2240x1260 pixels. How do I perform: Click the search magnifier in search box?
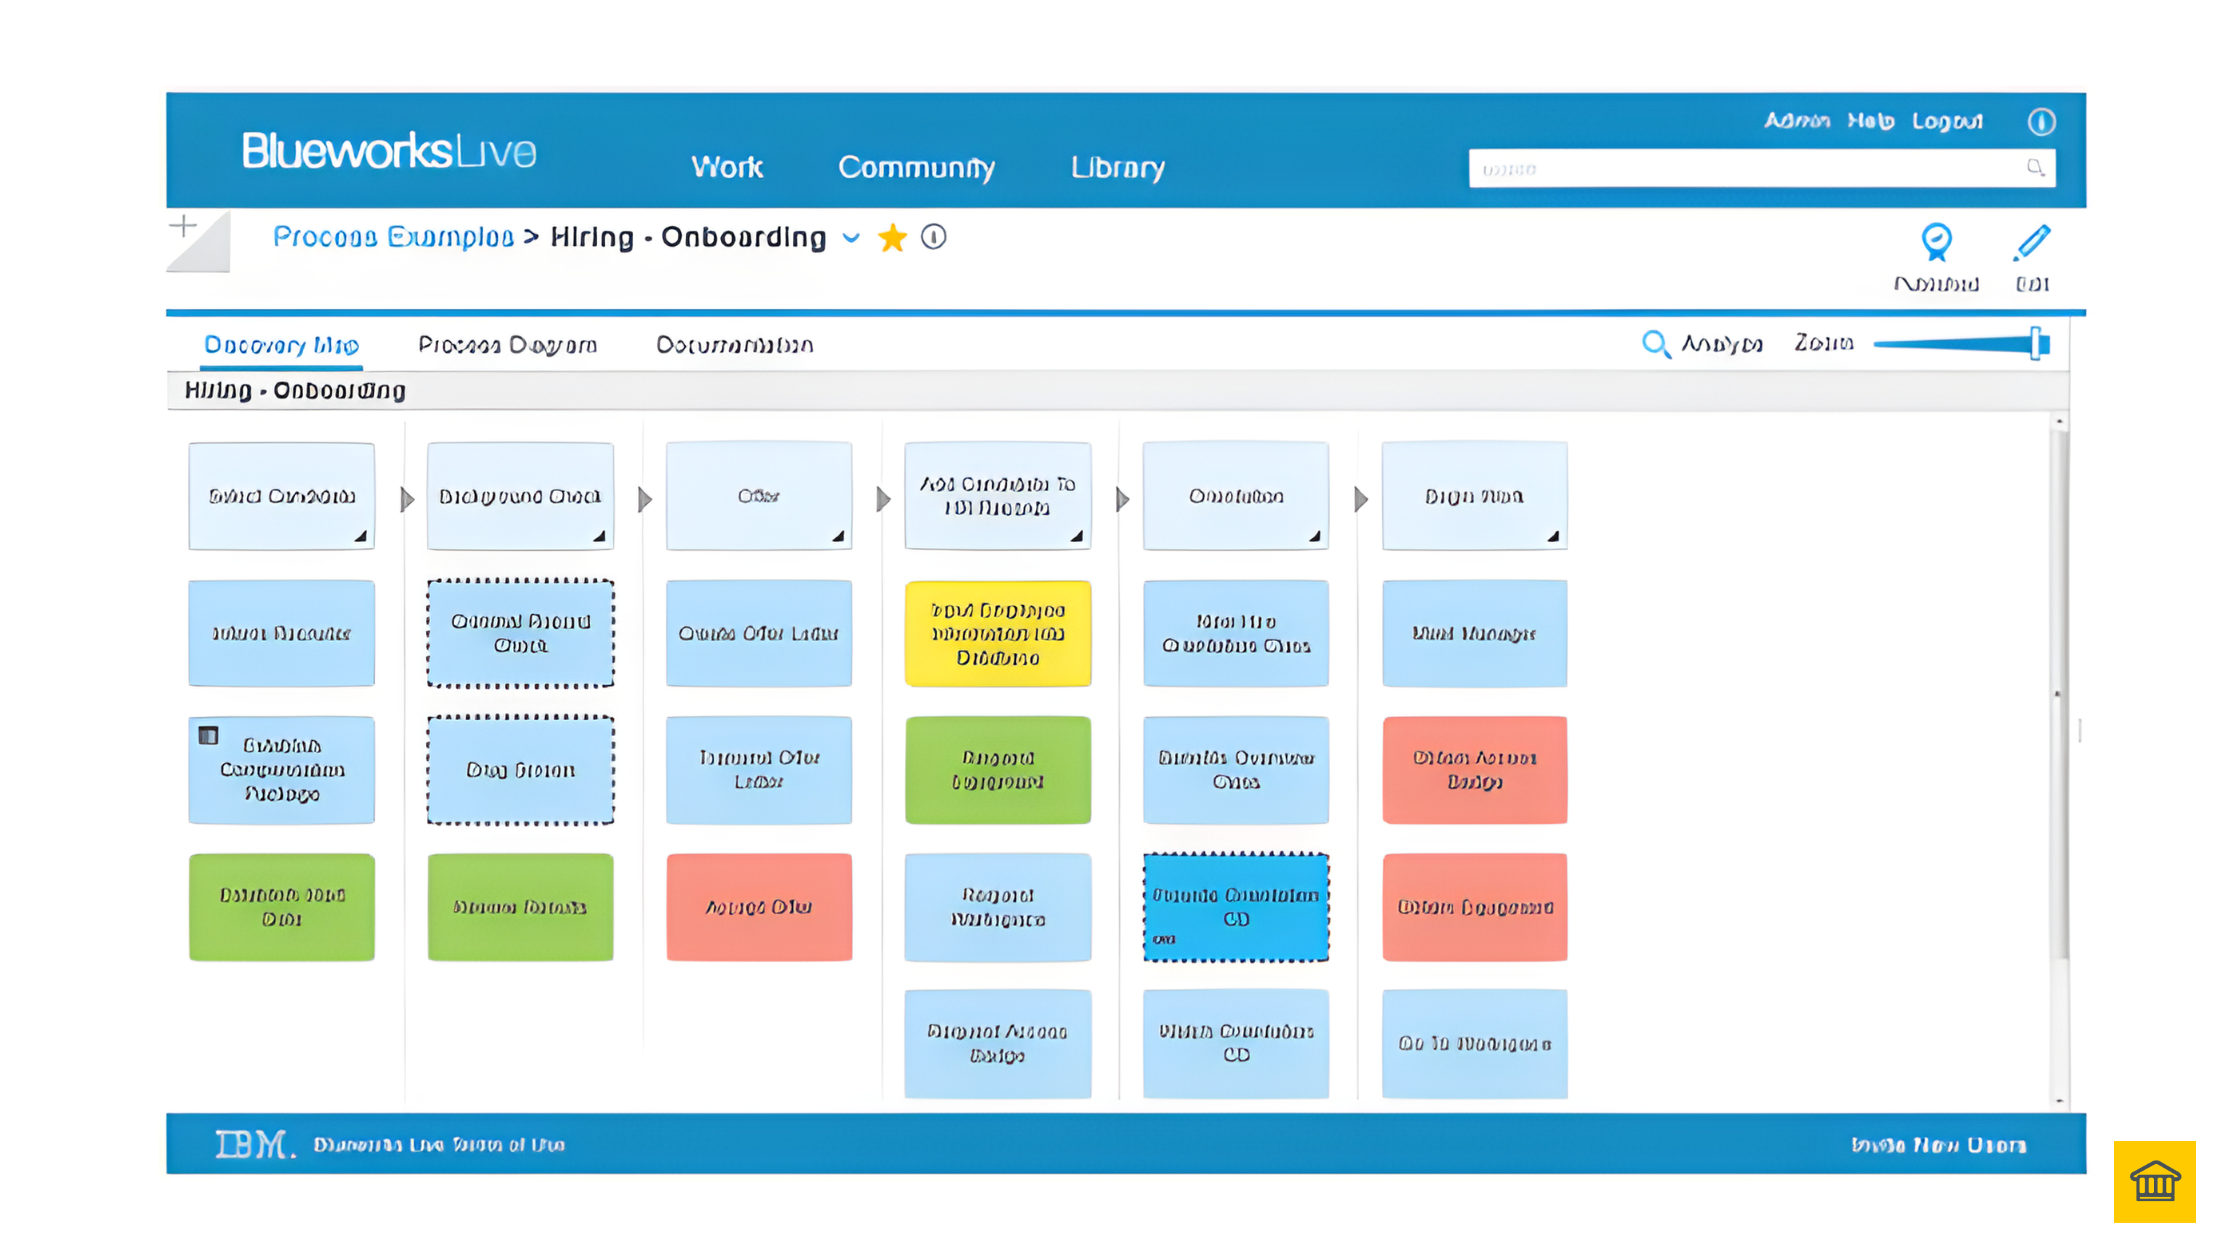click(2035, 168)
